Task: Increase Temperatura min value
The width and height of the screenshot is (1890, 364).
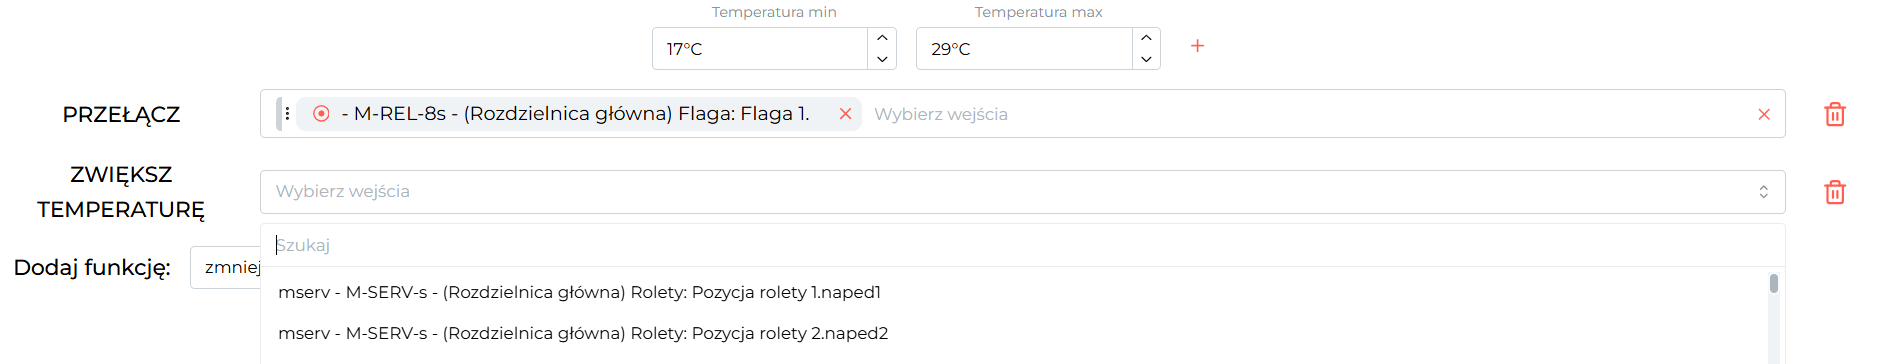Action: 882,38
